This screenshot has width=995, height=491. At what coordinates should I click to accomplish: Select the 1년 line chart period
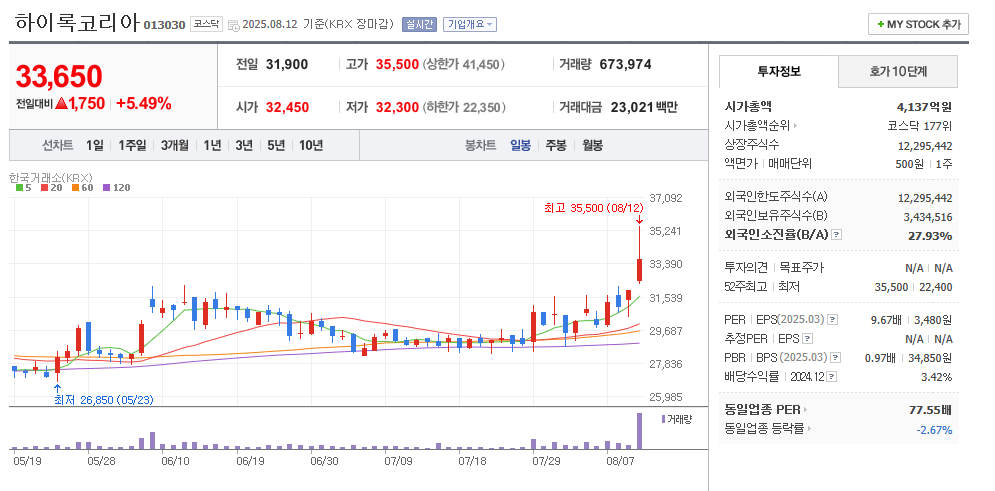point(212,145)
